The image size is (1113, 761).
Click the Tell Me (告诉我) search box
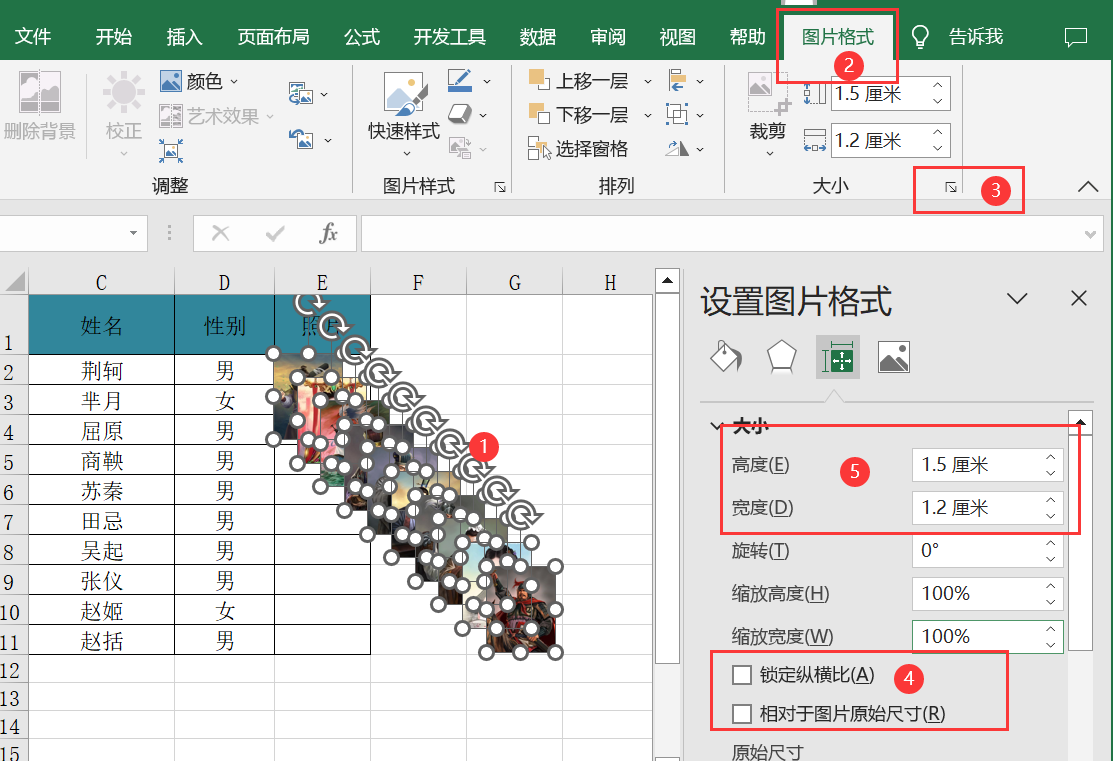tap(976, 37)
